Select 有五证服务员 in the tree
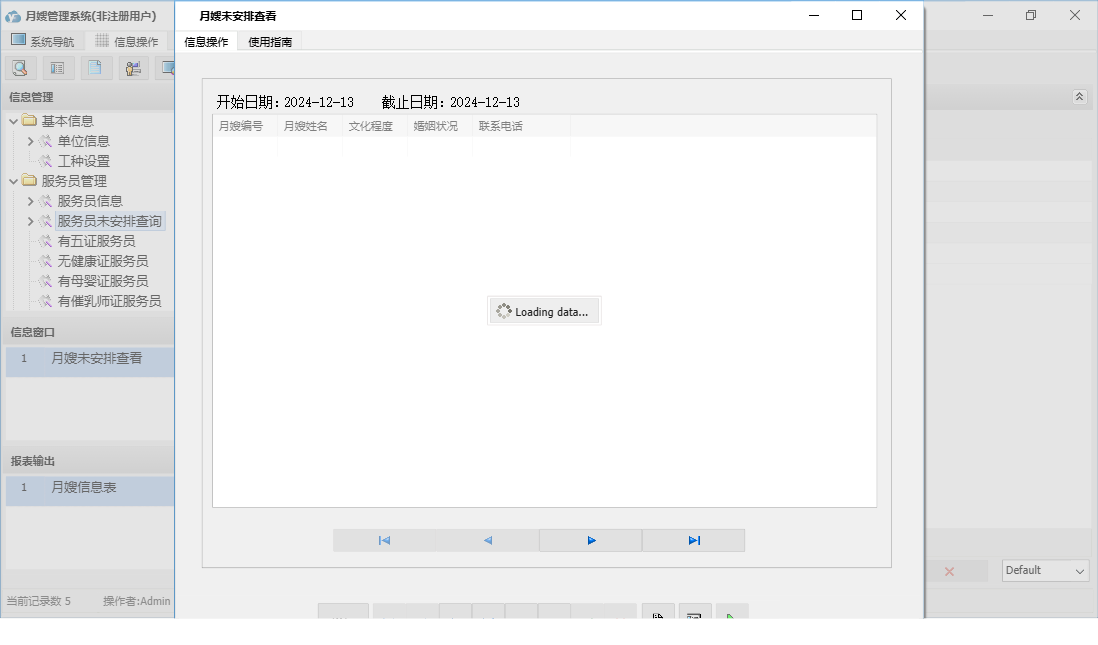Image resolution: width=1098 pixels, height=645 pixels. pos(97,240)
